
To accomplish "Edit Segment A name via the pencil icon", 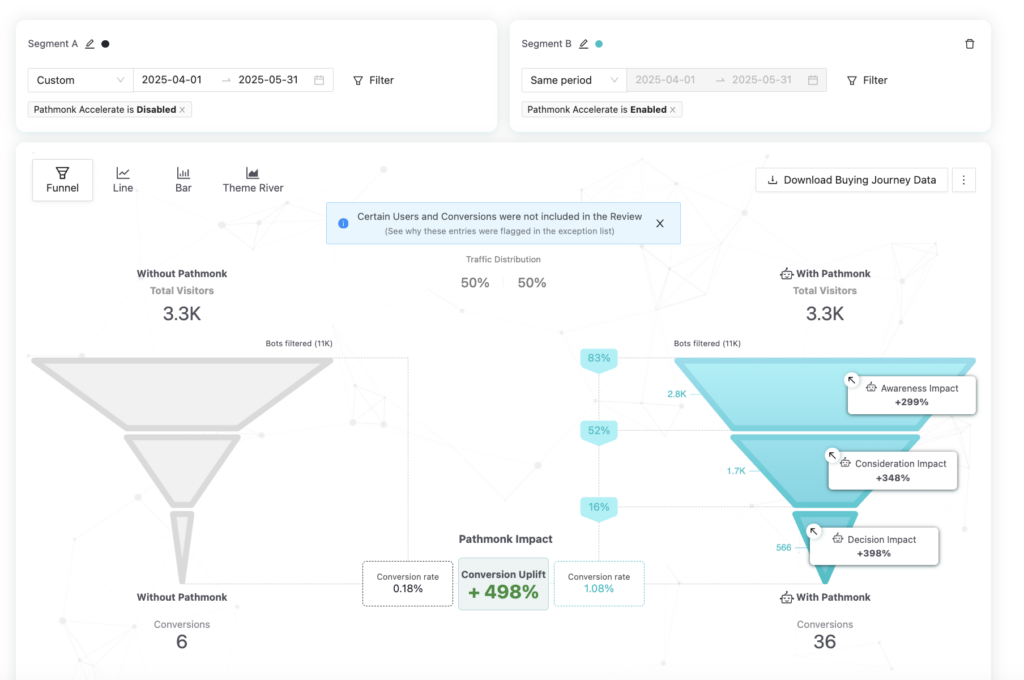I will coord(89,44).
